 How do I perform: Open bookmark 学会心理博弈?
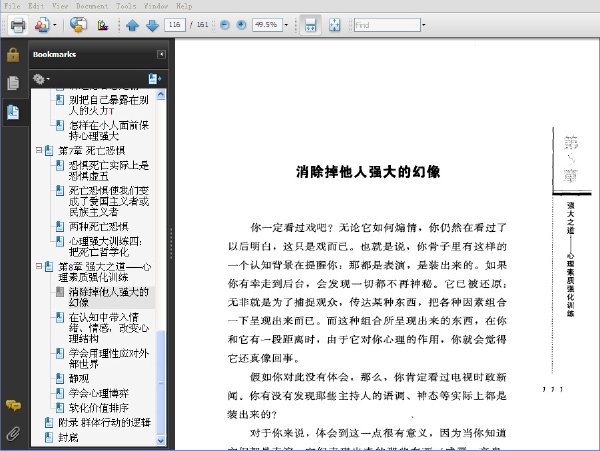coord(99,393)
